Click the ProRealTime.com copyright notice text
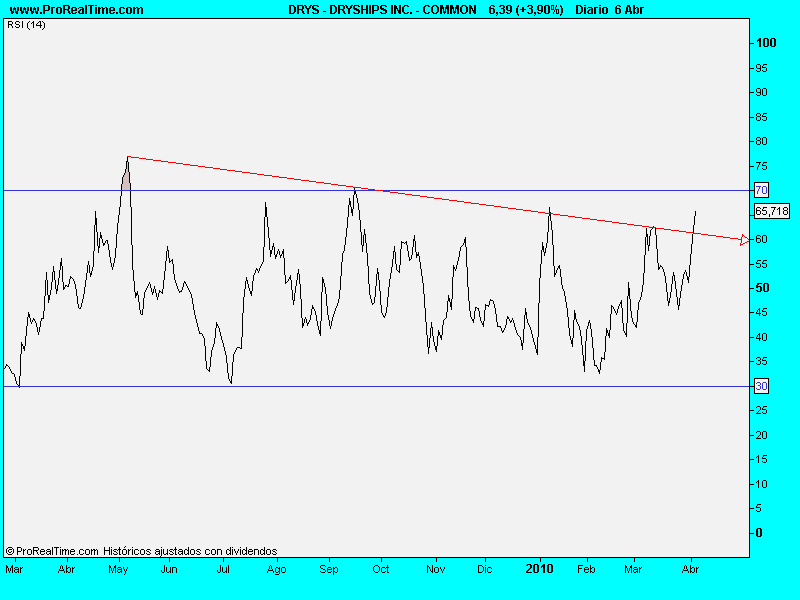This screenshot has width=800, height=600. click(141, 551)
